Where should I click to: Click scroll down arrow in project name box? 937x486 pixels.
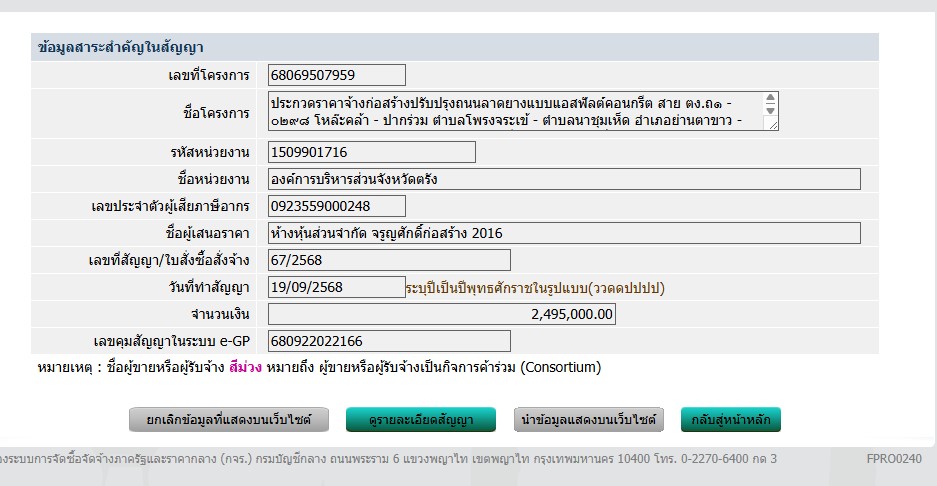click(x=771, y=111)
